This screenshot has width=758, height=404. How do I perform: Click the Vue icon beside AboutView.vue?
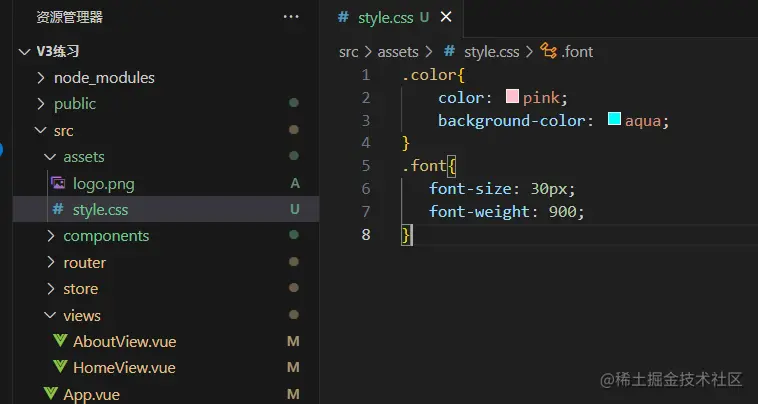pyautogui.click(x=60, y=341)
